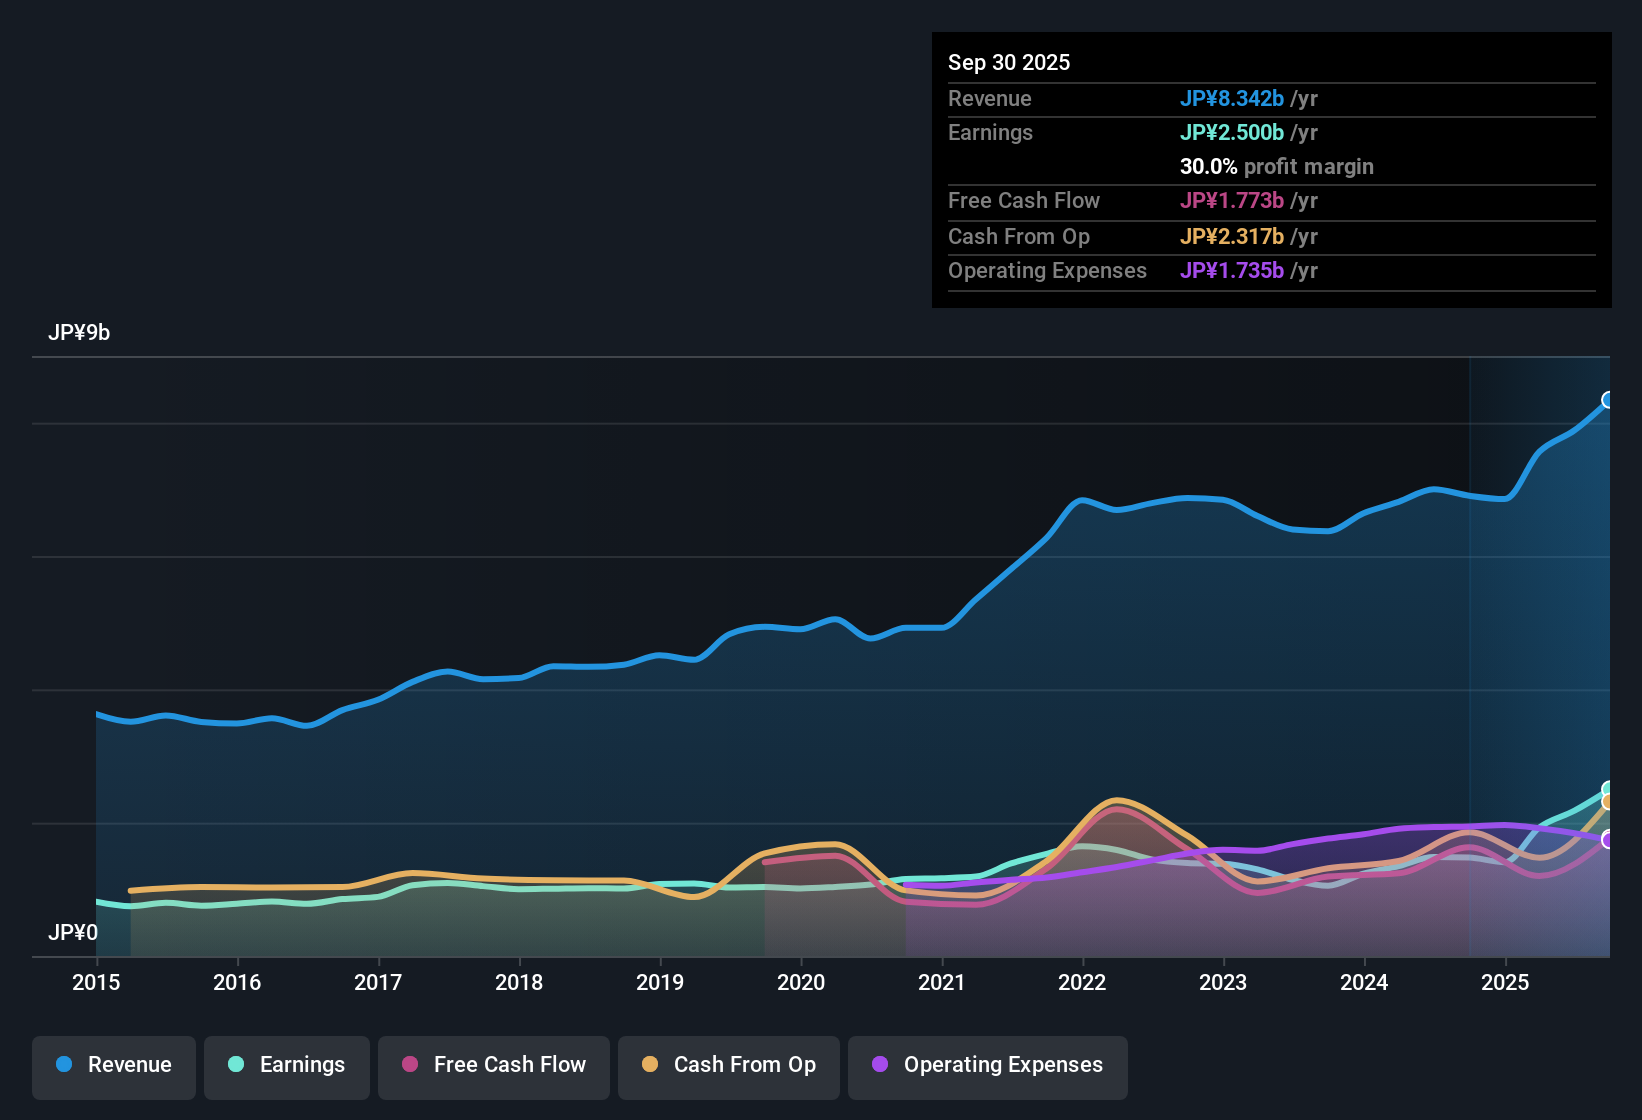Click the teal Earnings legend dot icon
The width and height of the screenshot is (1642, 1120).
coord(236,1065)
